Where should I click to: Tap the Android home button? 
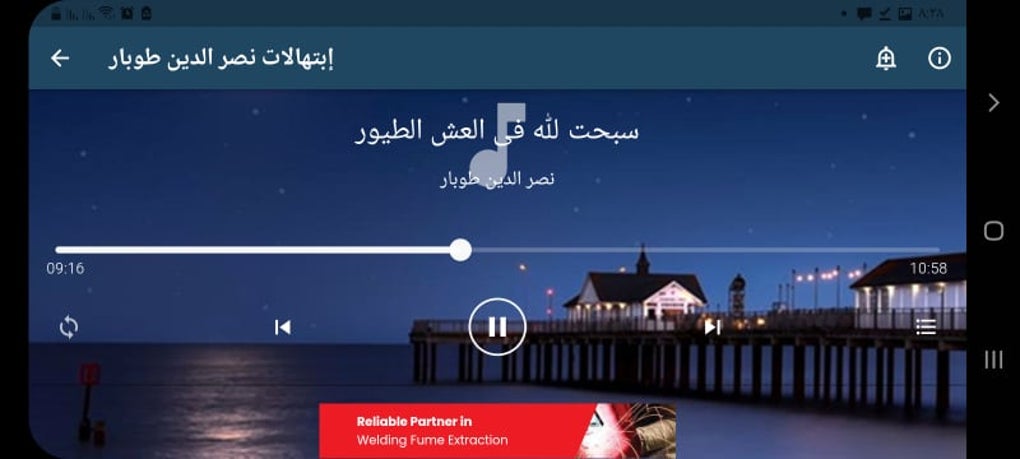click(993, 230)
